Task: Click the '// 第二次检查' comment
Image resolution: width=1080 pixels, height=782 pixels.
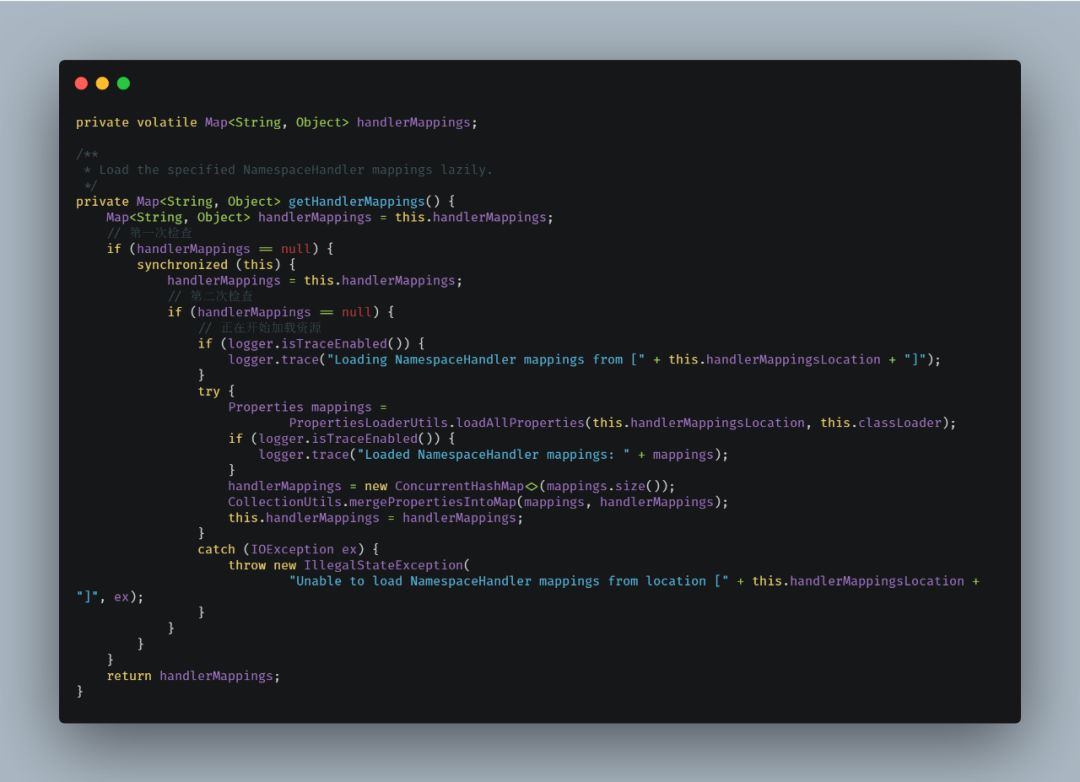Action: pos(210,296)
